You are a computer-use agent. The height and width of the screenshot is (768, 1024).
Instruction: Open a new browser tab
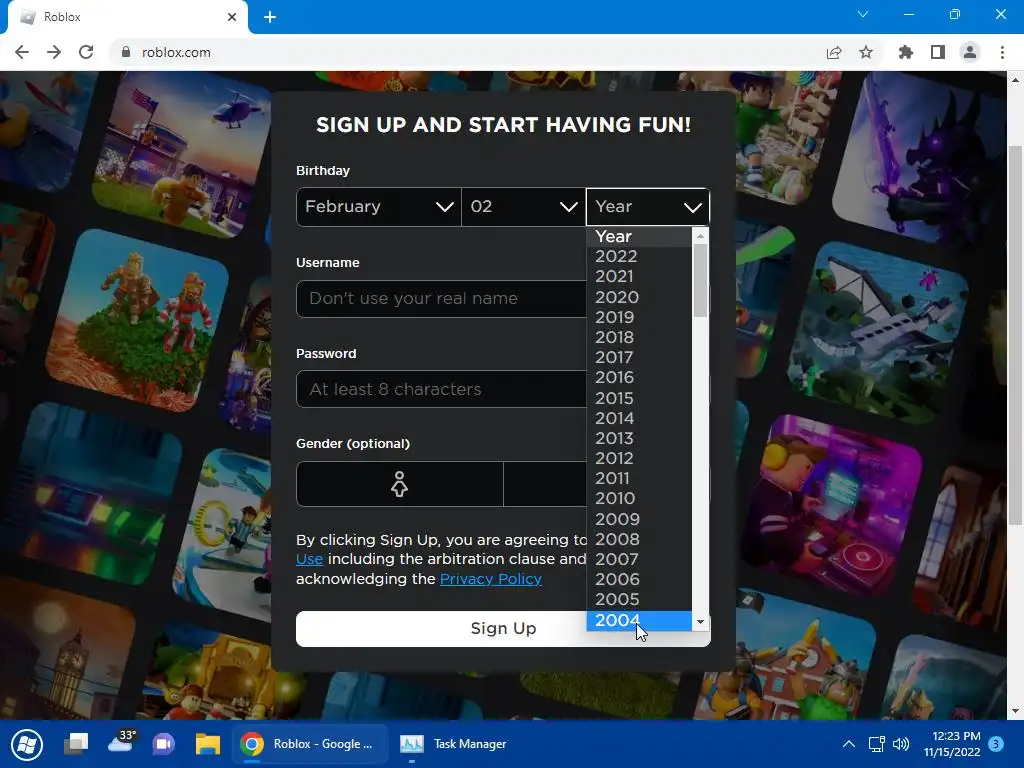tap(270, 17)
